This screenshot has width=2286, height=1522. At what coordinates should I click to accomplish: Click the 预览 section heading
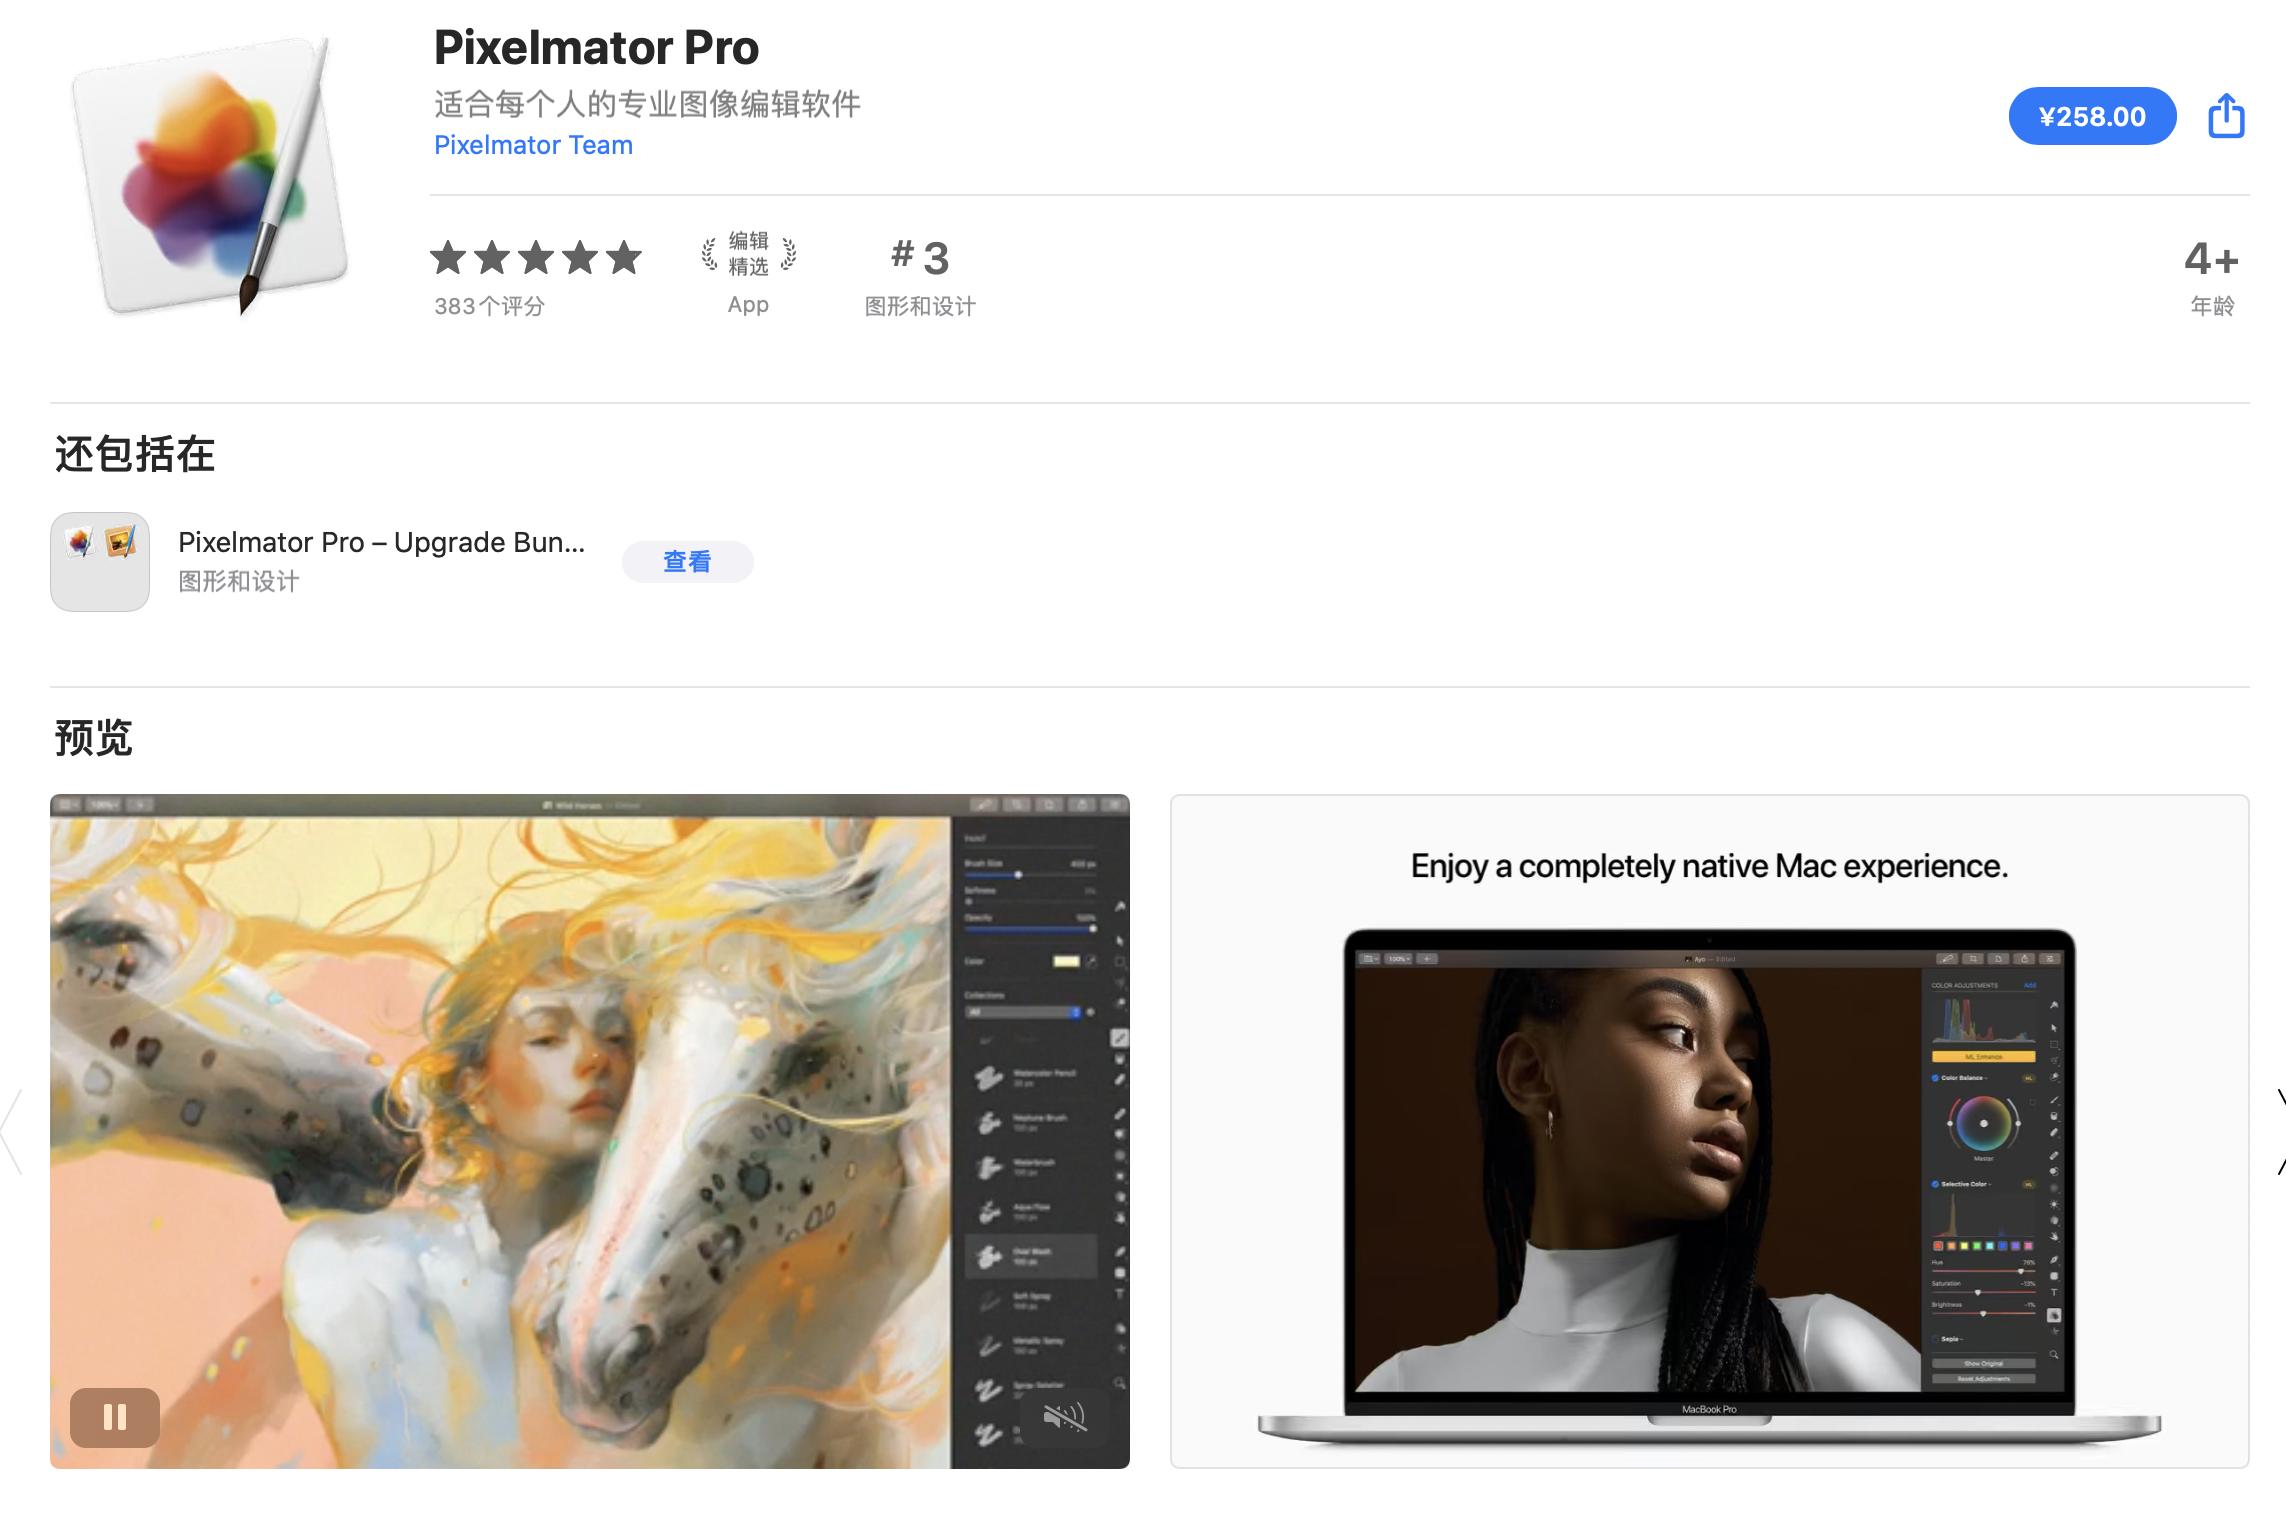point(94,738)
